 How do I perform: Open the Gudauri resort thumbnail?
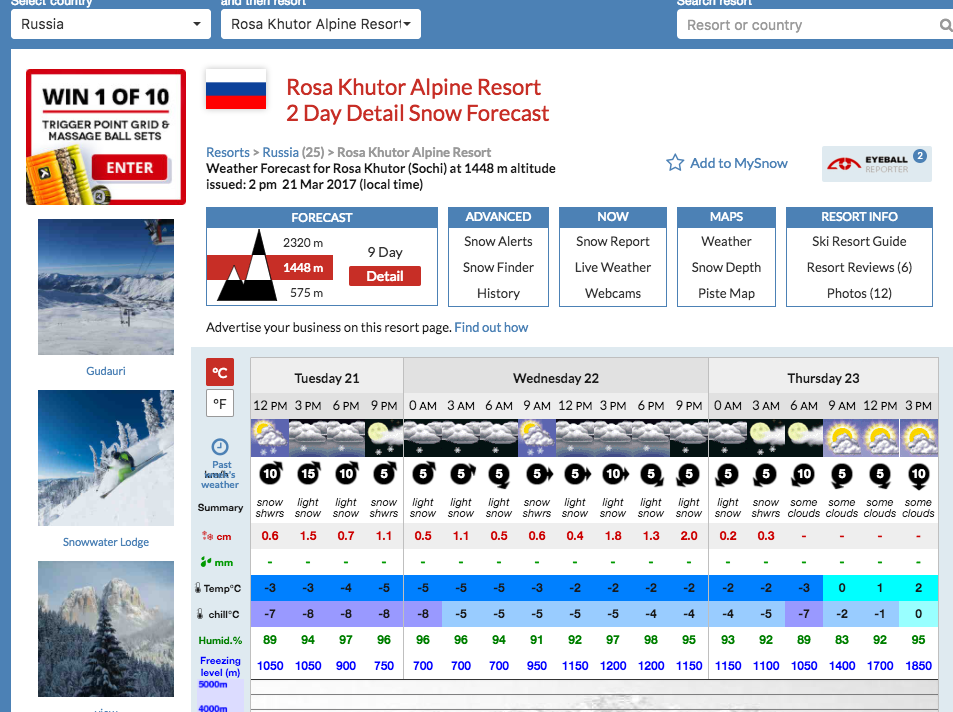click(x=106, y=287)
